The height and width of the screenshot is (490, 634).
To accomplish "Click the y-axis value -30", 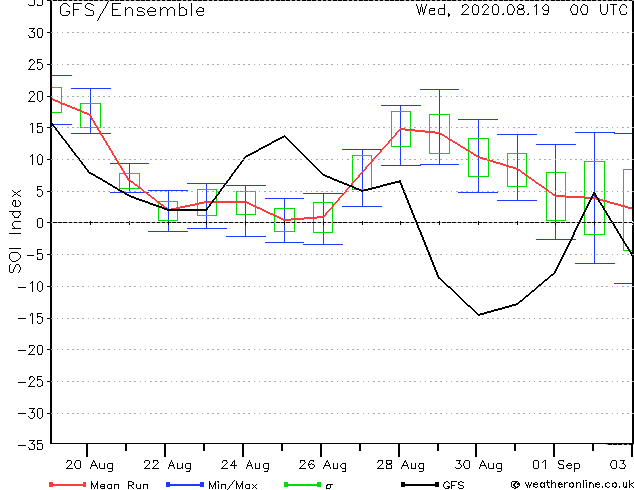I will point(32,413).
